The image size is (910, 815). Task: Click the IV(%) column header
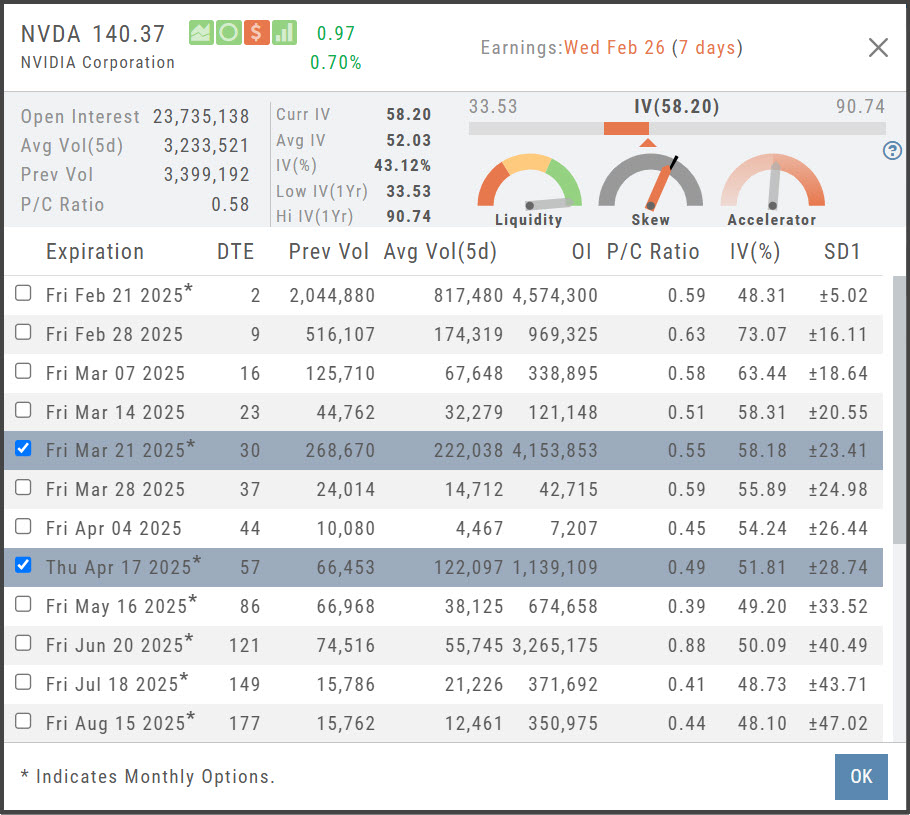755,252
